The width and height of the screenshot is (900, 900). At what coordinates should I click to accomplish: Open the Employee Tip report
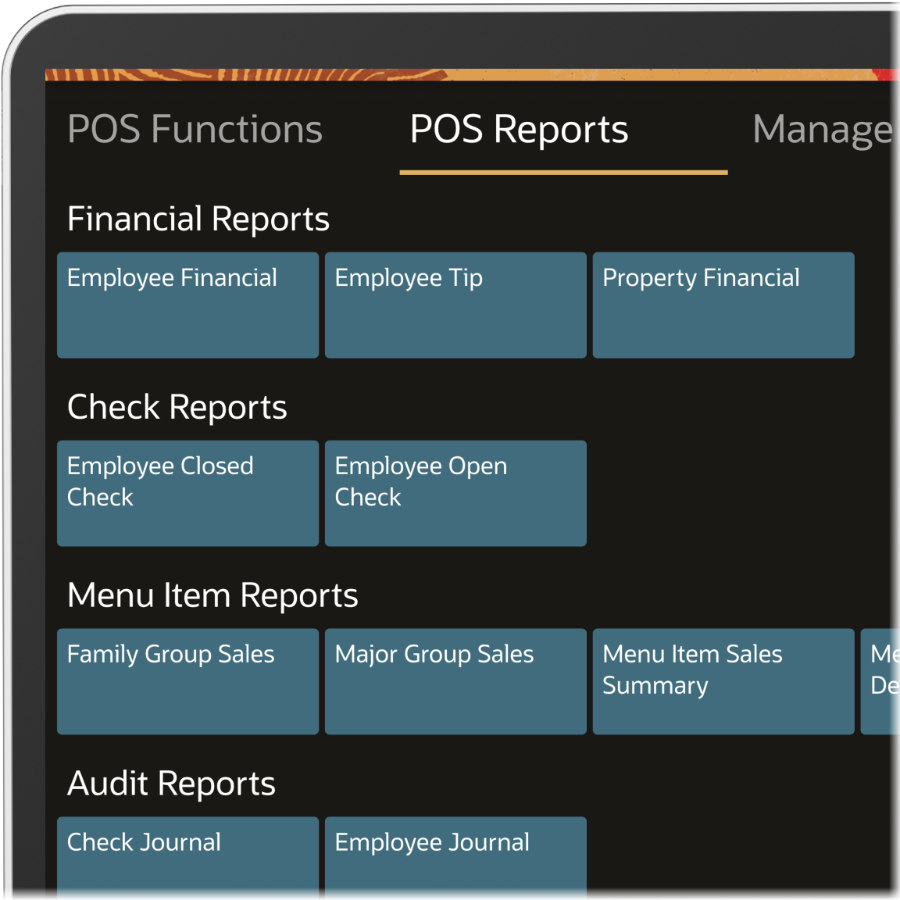point(456,305)
